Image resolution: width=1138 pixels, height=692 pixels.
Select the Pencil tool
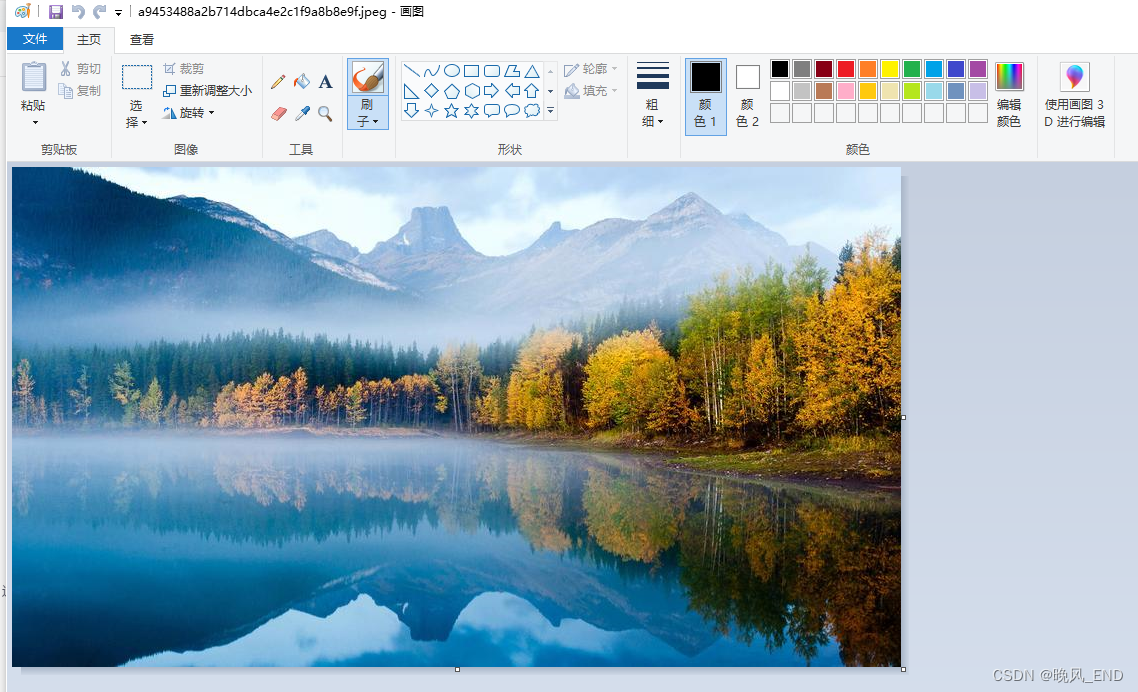click(278, 81)
